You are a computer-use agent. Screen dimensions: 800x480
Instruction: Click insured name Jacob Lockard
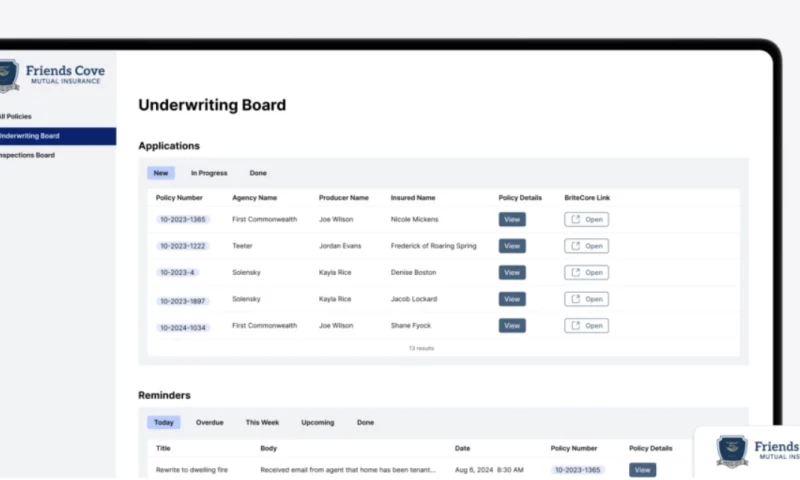[x=414, y=299]
